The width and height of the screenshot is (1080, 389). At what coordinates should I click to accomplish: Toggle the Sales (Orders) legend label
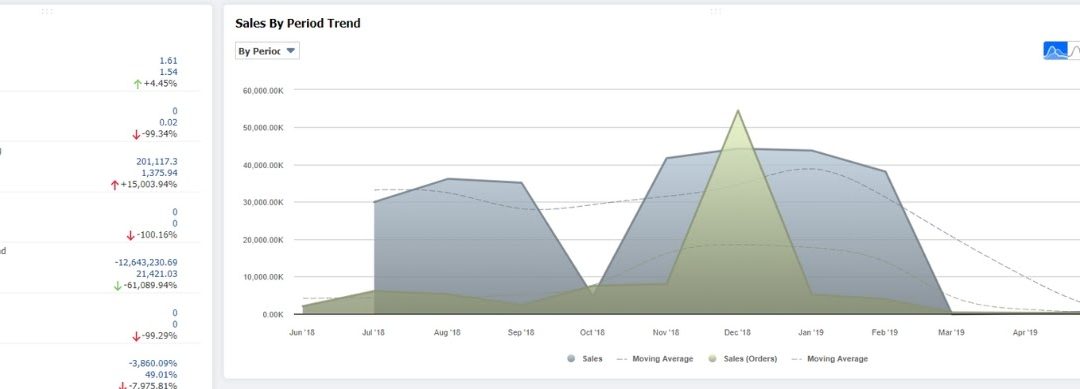pos(750,359)
